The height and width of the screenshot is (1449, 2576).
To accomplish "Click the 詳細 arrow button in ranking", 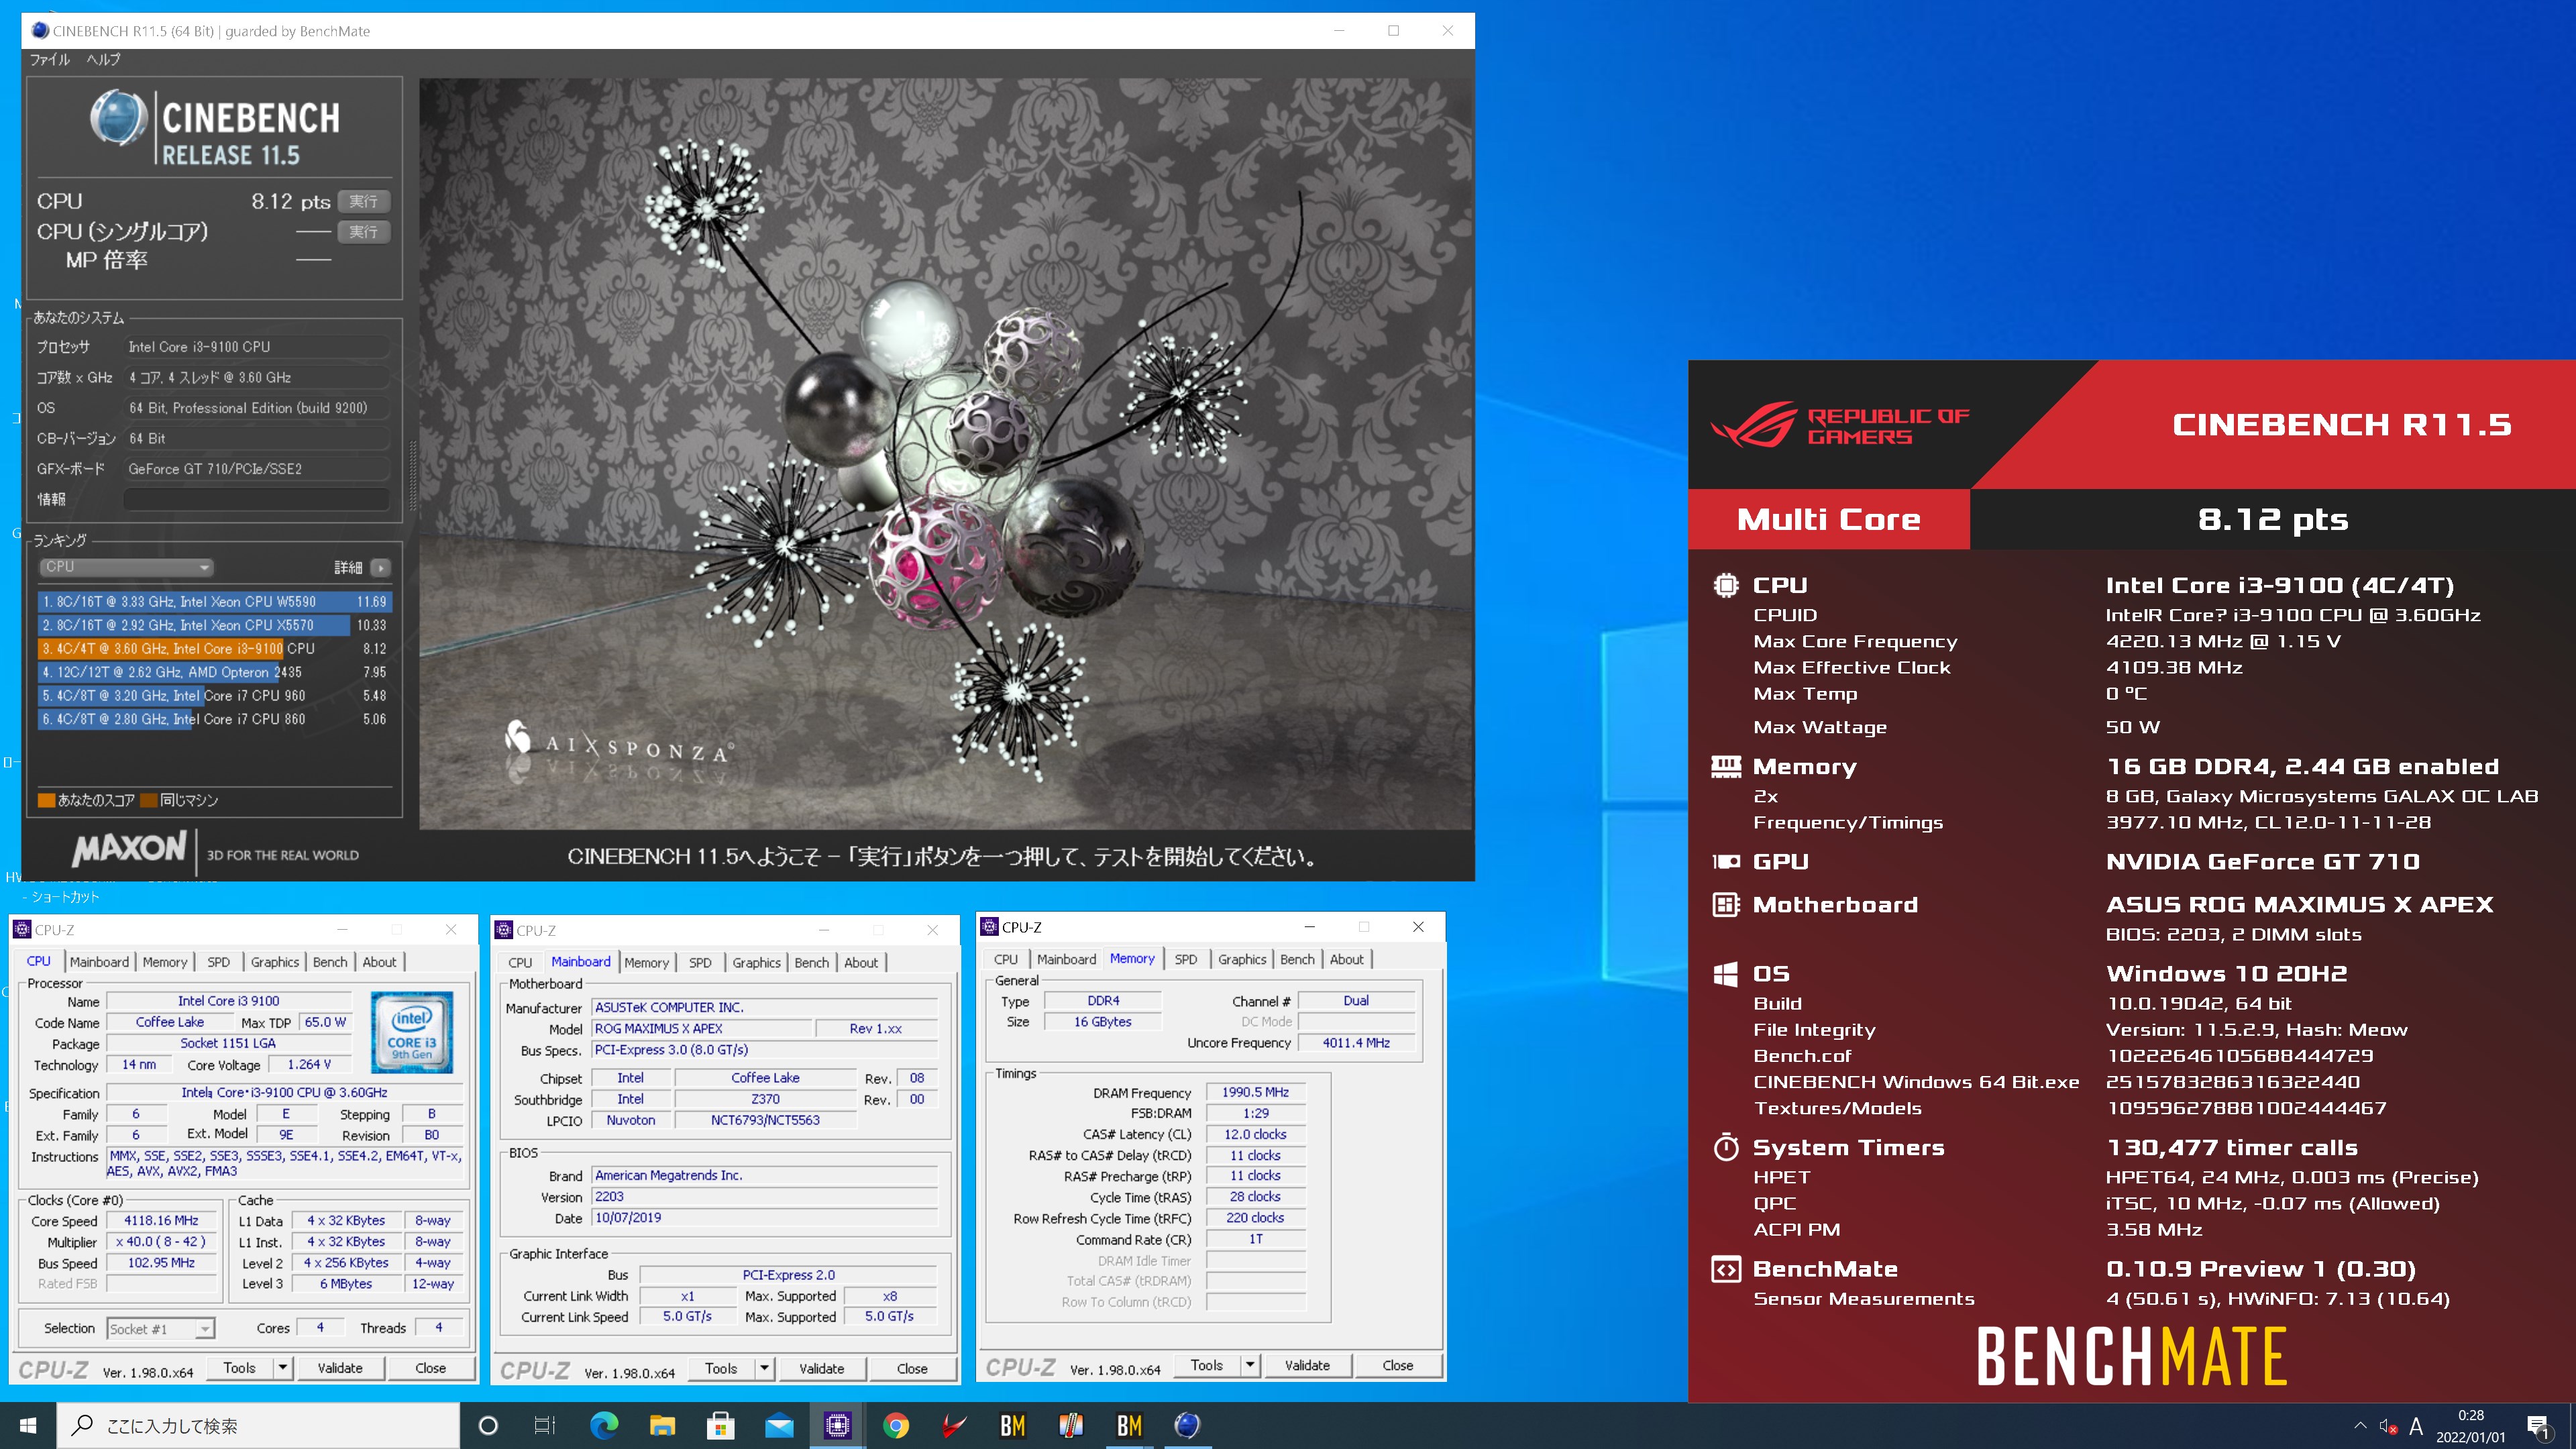I will click(x=380, y=567).
